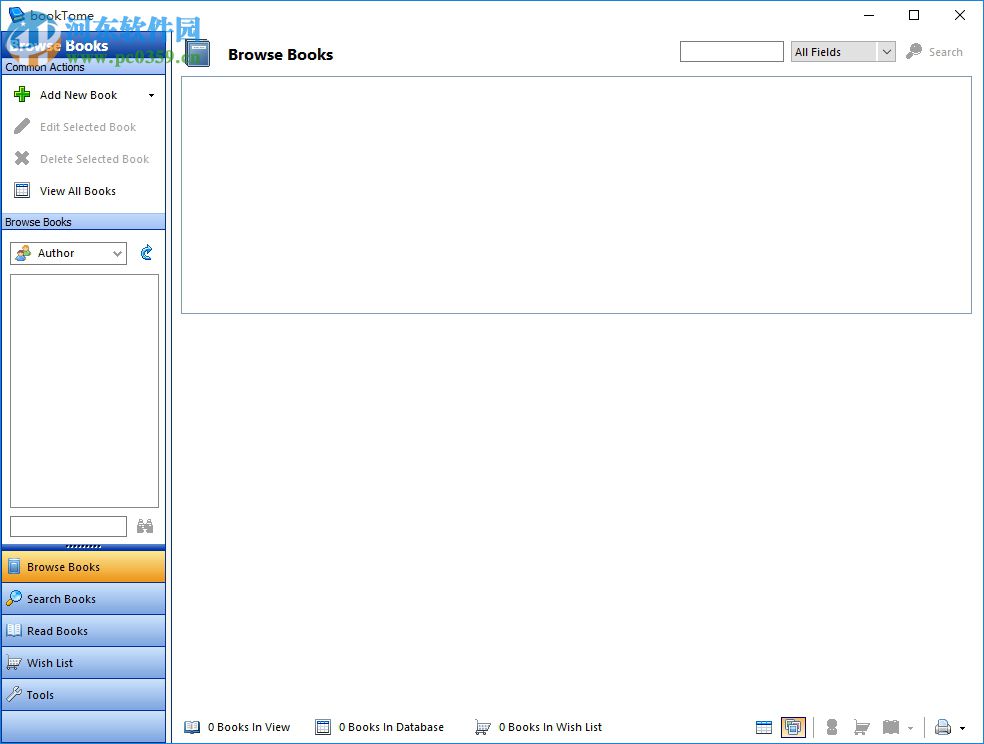Toggle the highlighted cover thumbnails view icon
This screenshot has height=744, width=984.
(793, 728)
